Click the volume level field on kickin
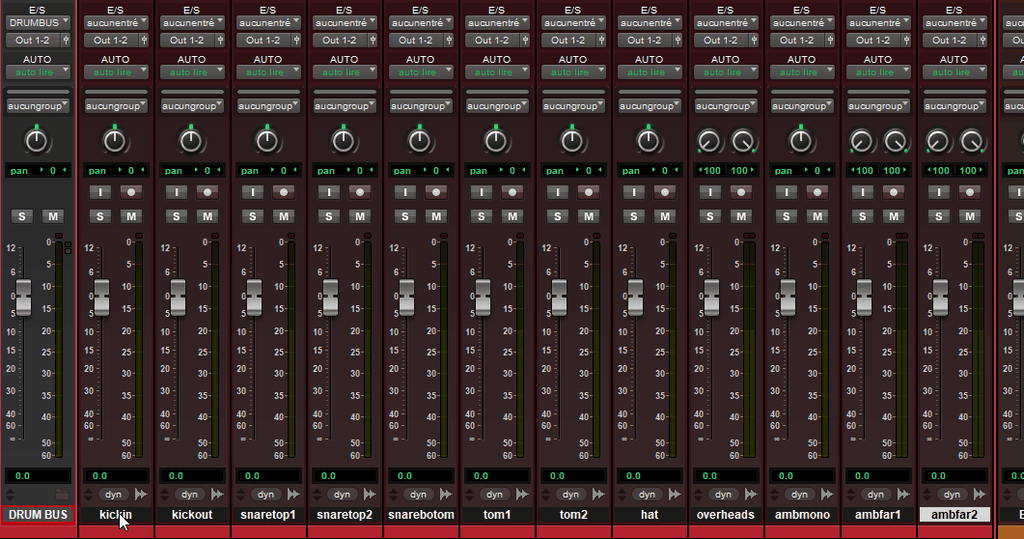 click(x=116, y=476)
